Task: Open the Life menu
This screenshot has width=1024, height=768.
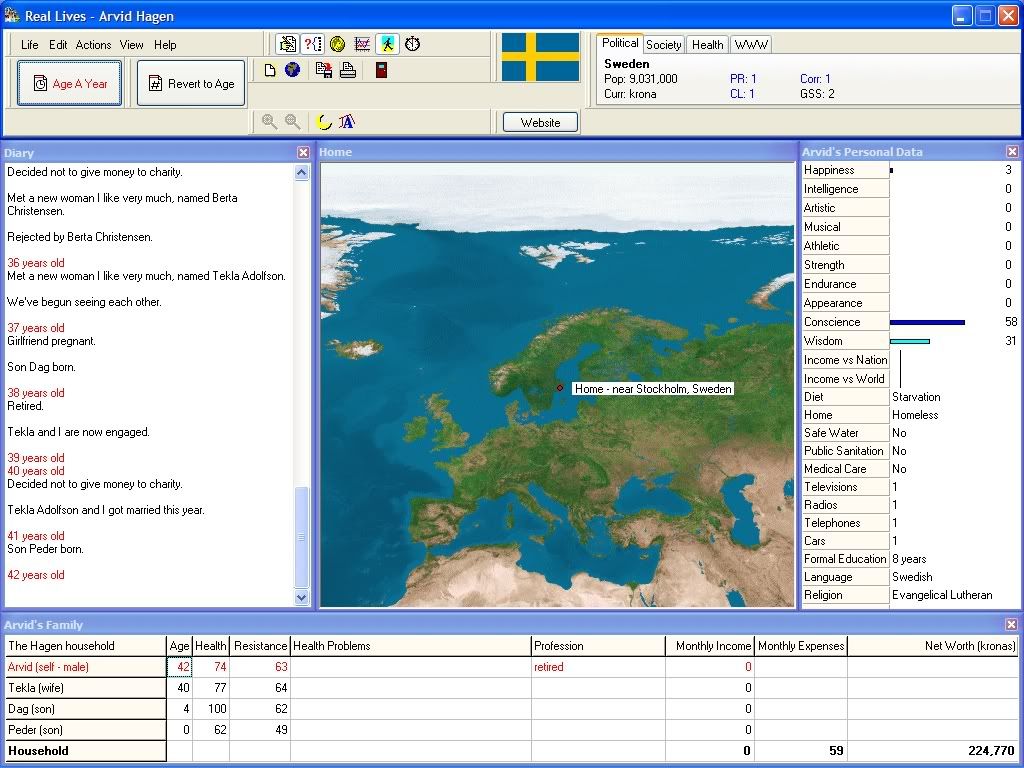Action: [x=29, y=45]
